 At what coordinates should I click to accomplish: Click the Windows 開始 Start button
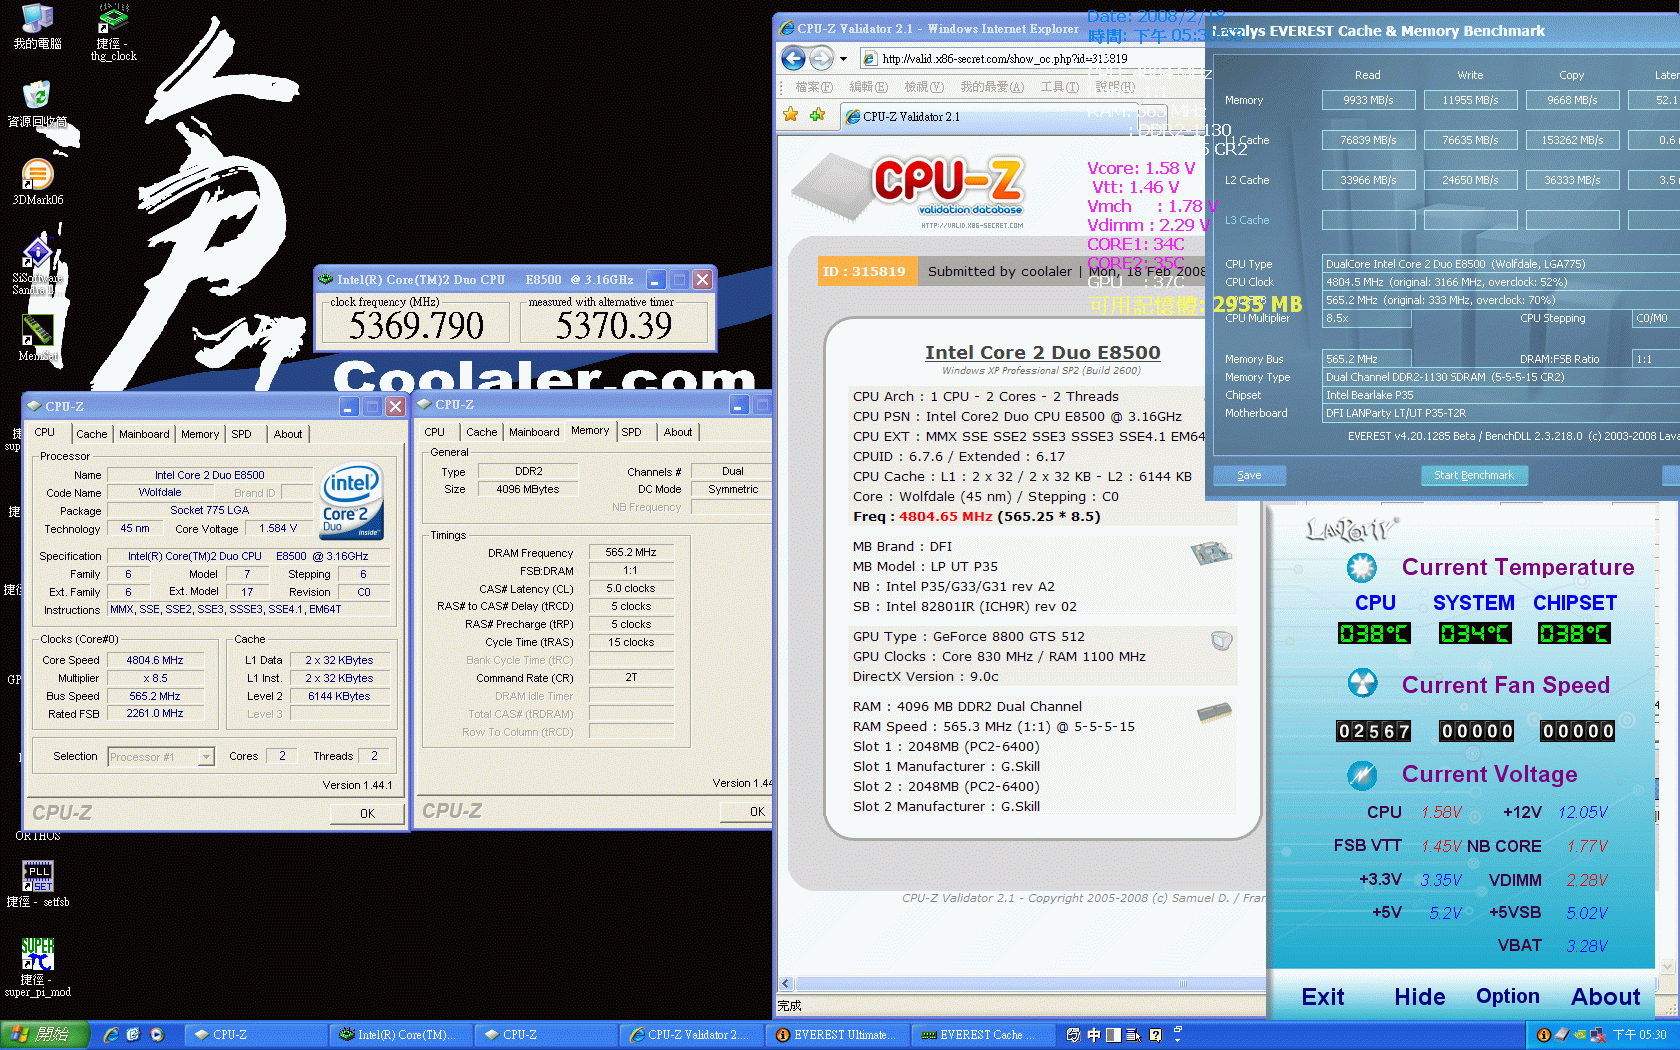(45, 1035)
